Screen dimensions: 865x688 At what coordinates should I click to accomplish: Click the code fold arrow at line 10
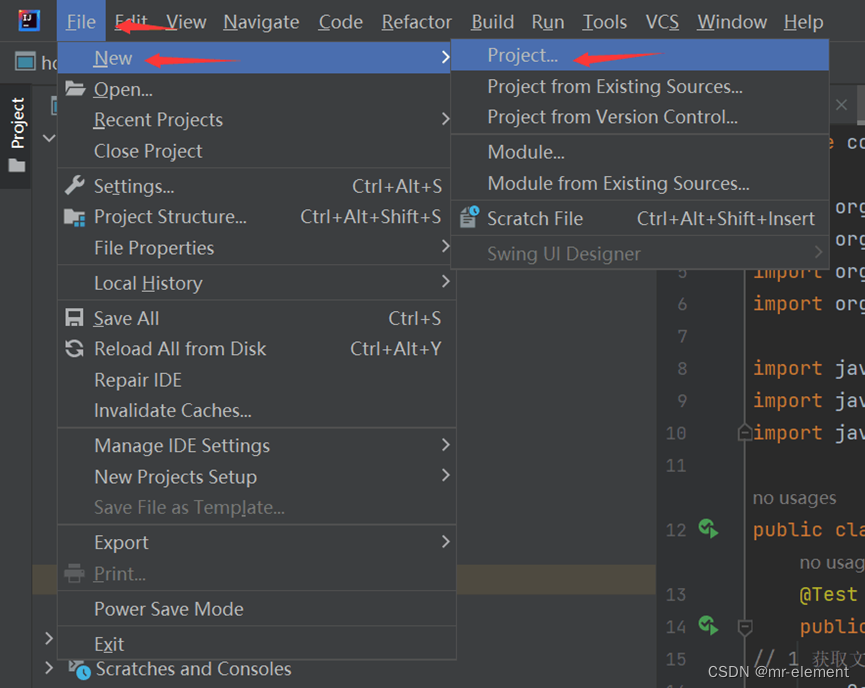coord(744,432)
